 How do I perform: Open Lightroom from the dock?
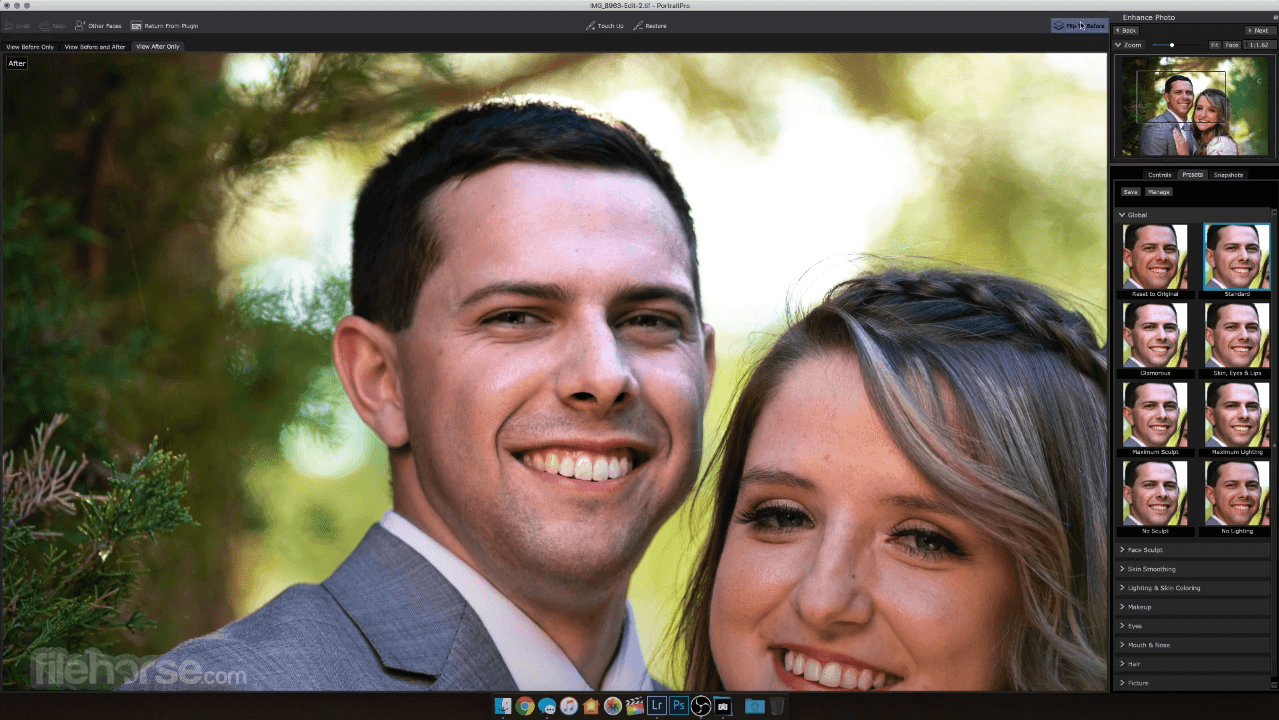click(657, 706)
